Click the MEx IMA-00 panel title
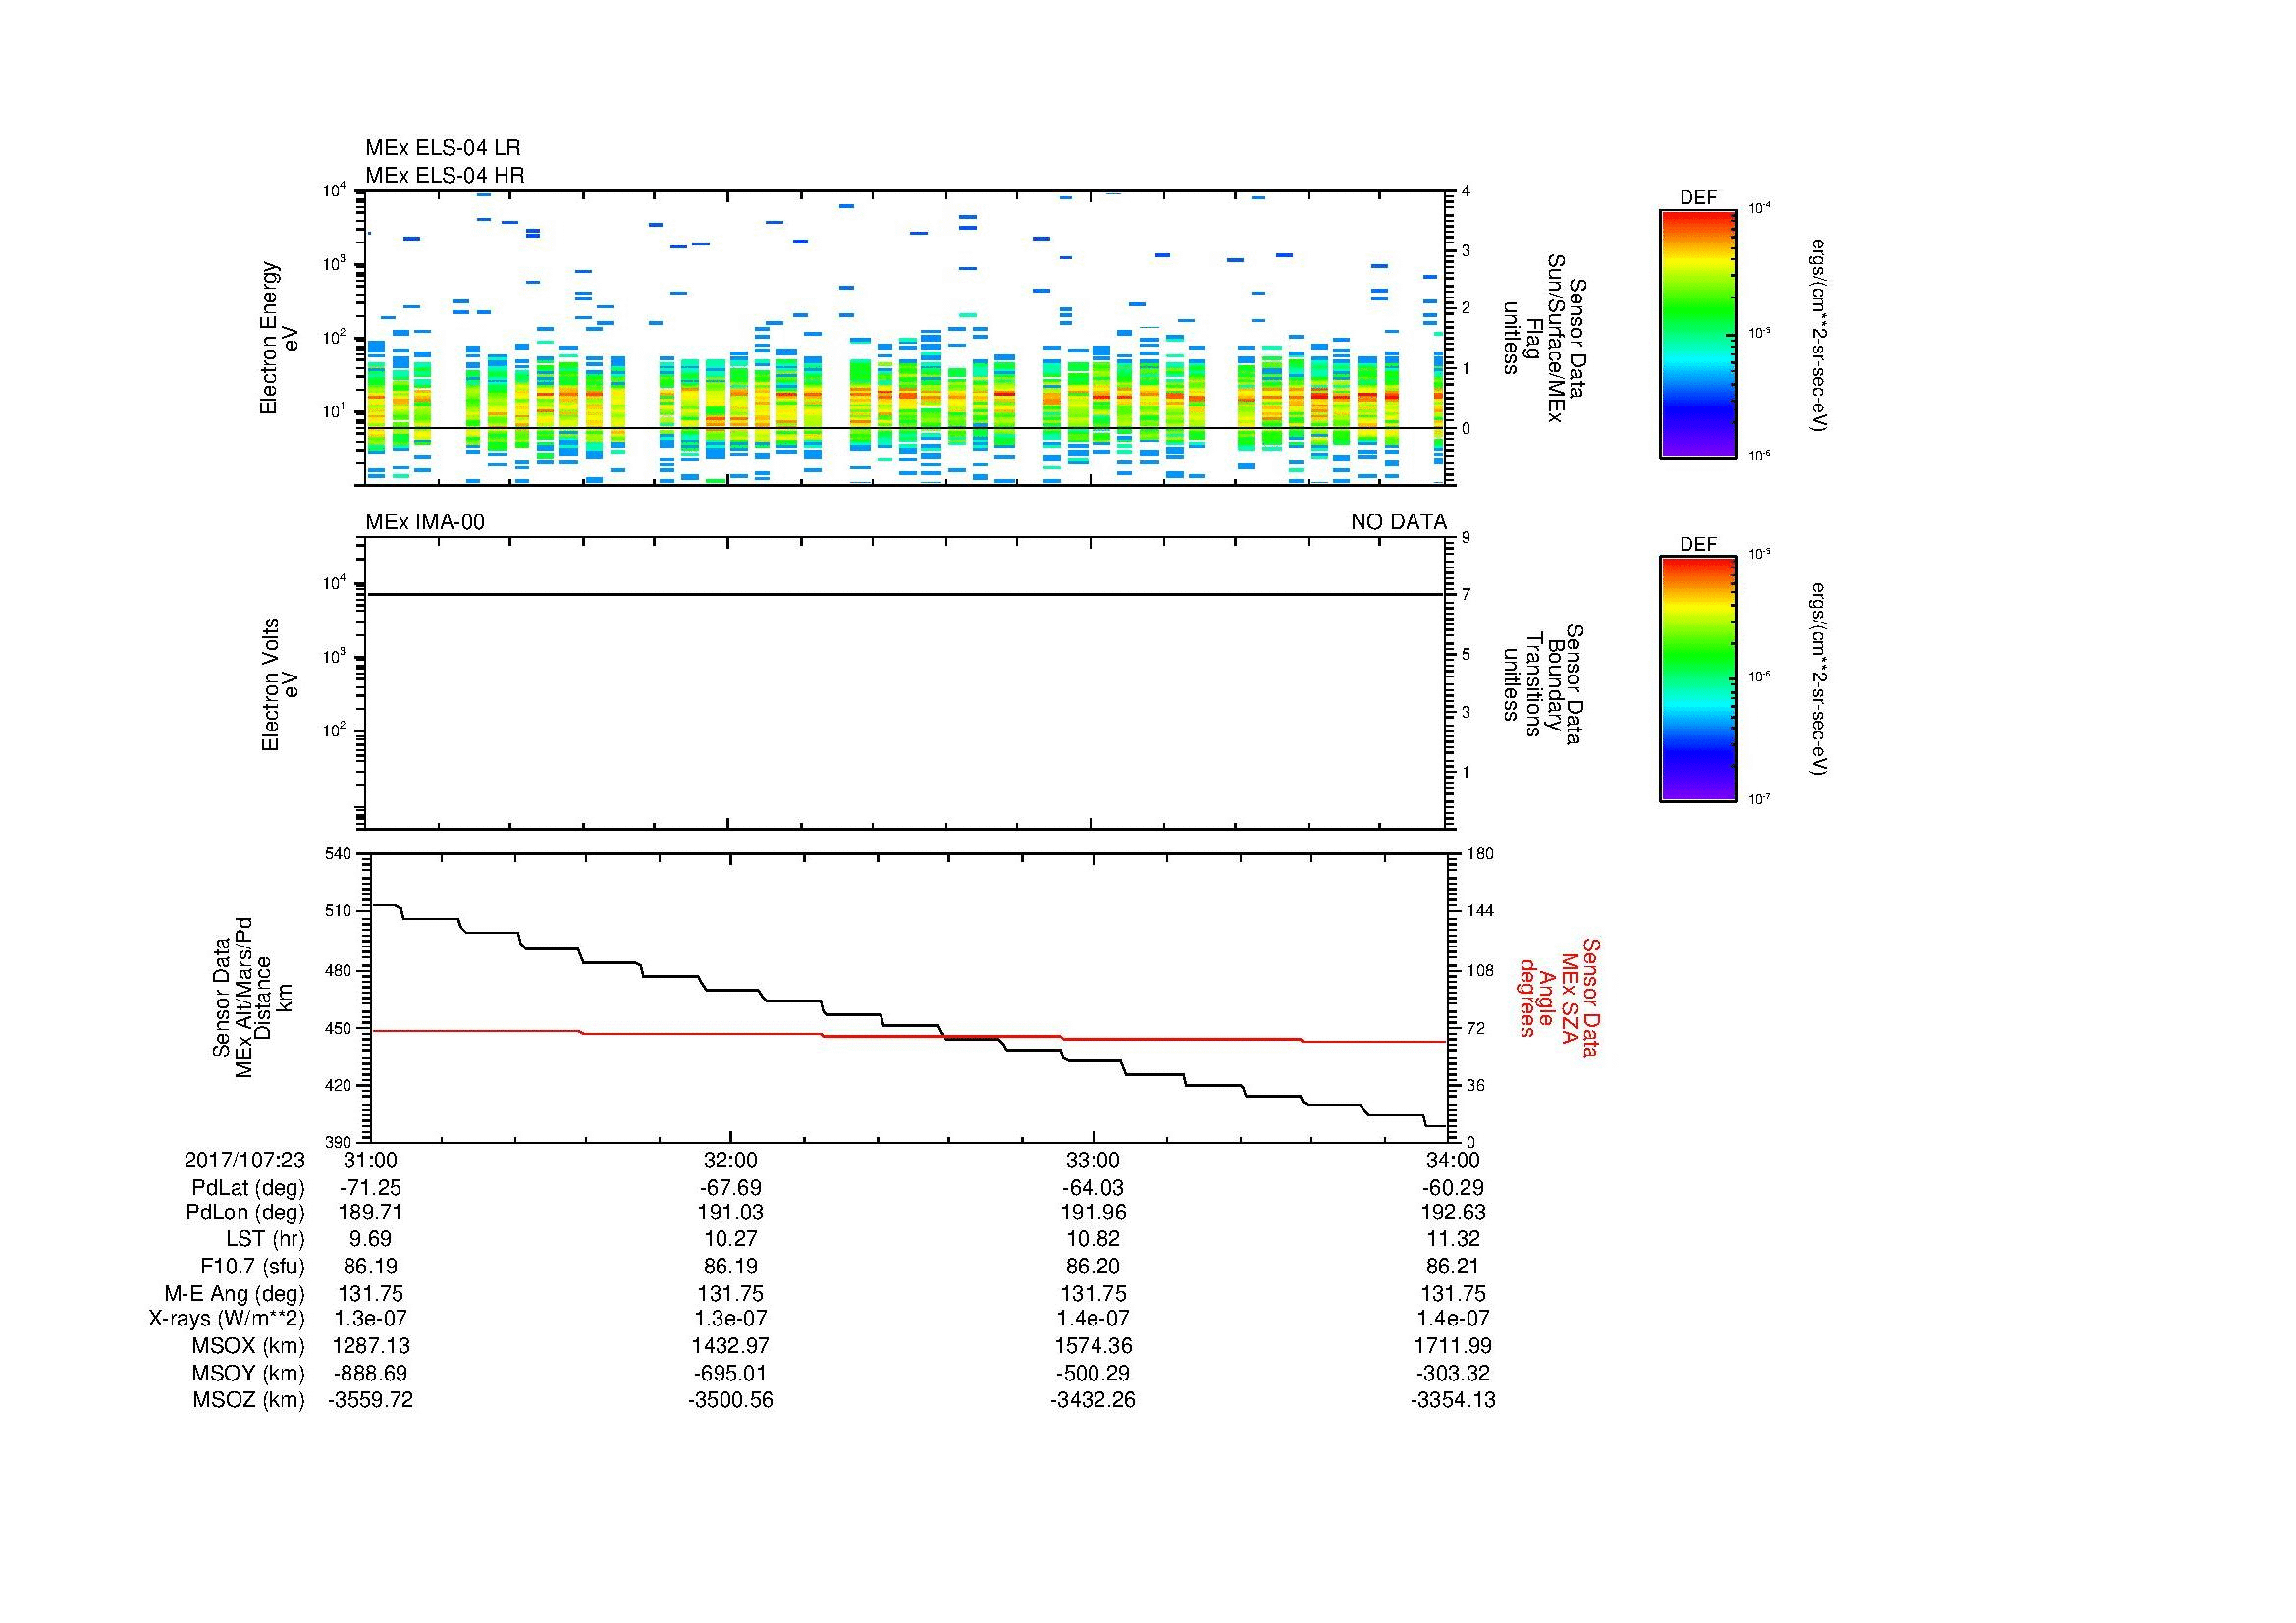Screen dimensions: 2296x1623 (x=425, y=522)
